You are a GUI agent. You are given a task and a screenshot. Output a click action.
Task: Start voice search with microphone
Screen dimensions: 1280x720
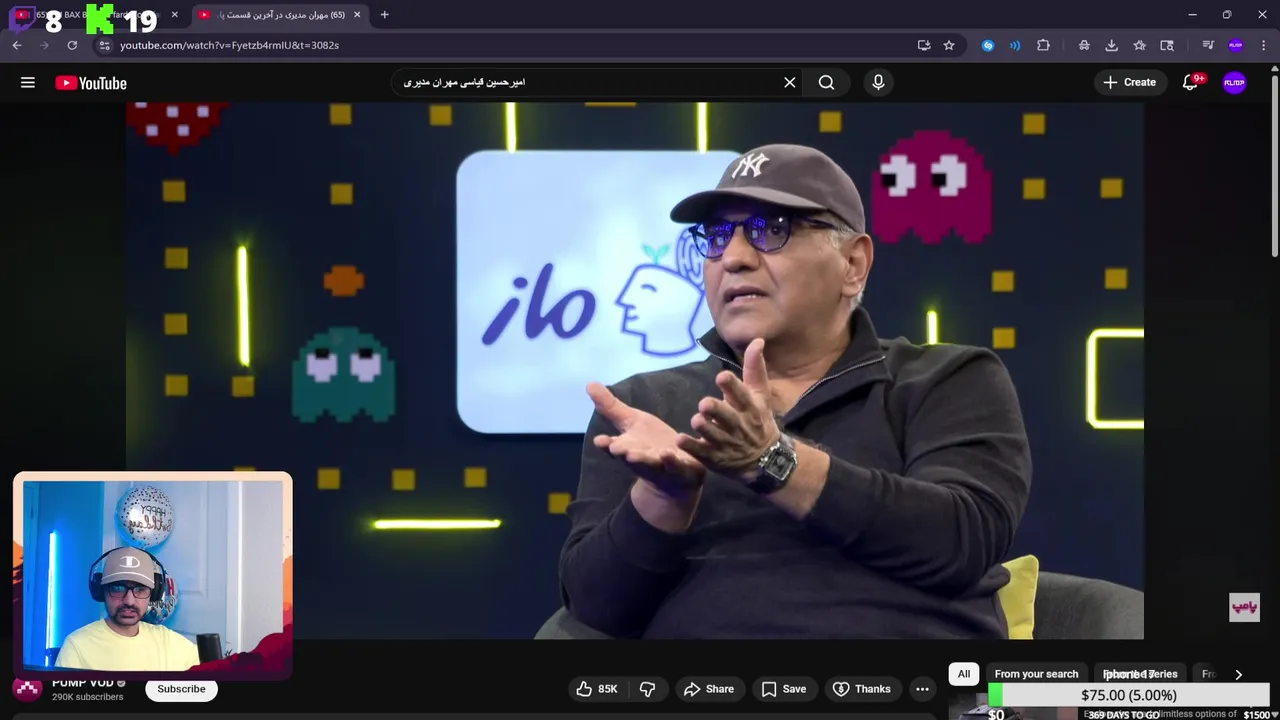point(878,83)
